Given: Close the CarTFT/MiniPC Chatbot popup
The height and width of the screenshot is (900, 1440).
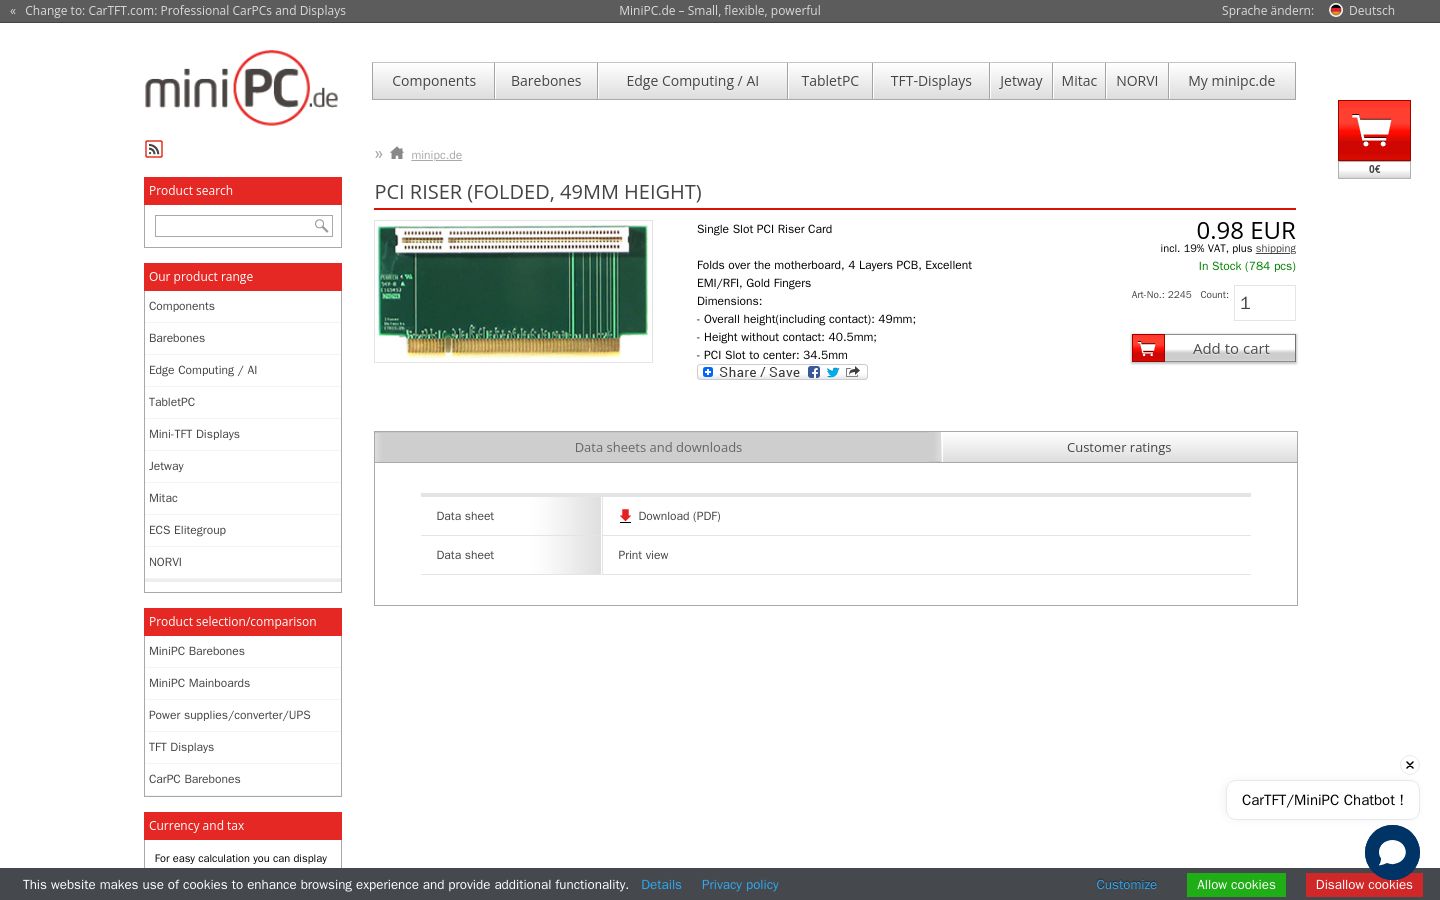Looking at the screenshot, I should tap(1410, 765).
